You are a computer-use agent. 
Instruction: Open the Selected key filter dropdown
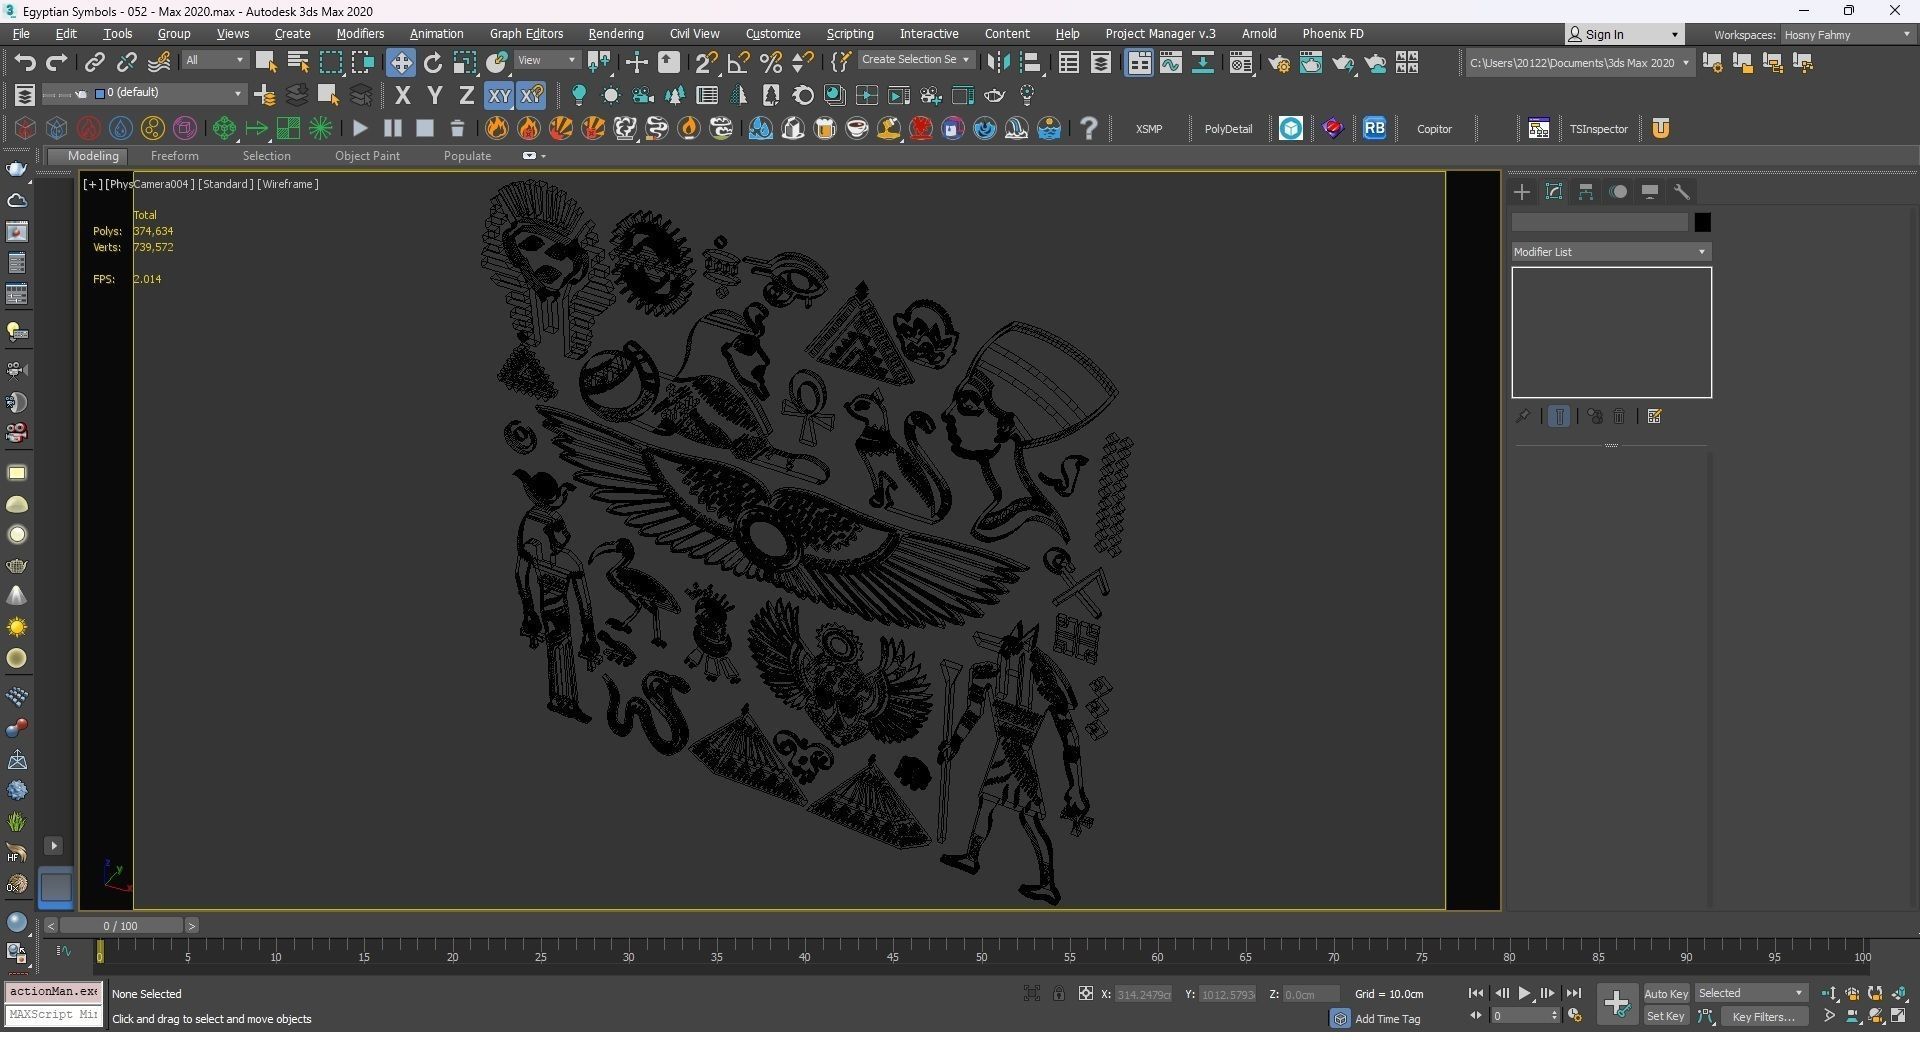(x=1751, y=993)
